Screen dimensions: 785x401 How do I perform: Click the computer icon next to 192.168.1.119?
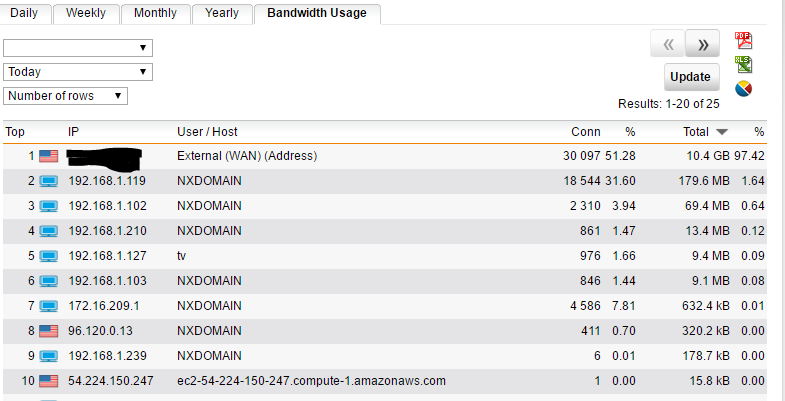[x=49, y=181]
